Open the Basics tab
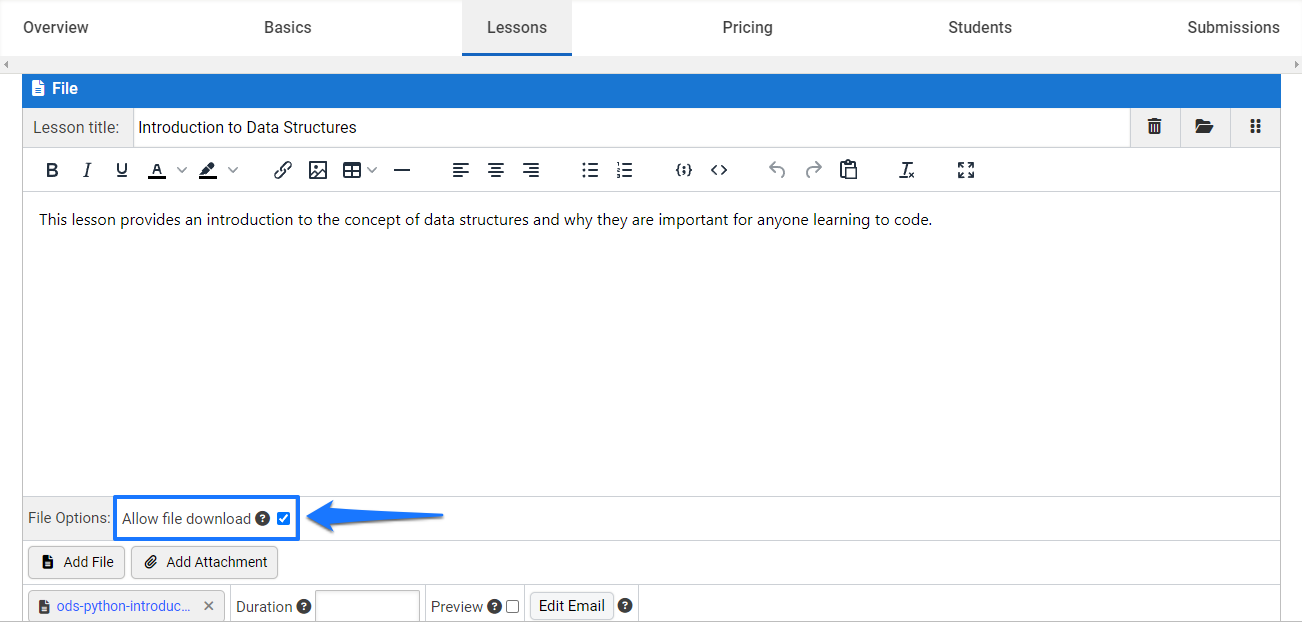This screenshot has width=1302, height=622. click(288, 28)
